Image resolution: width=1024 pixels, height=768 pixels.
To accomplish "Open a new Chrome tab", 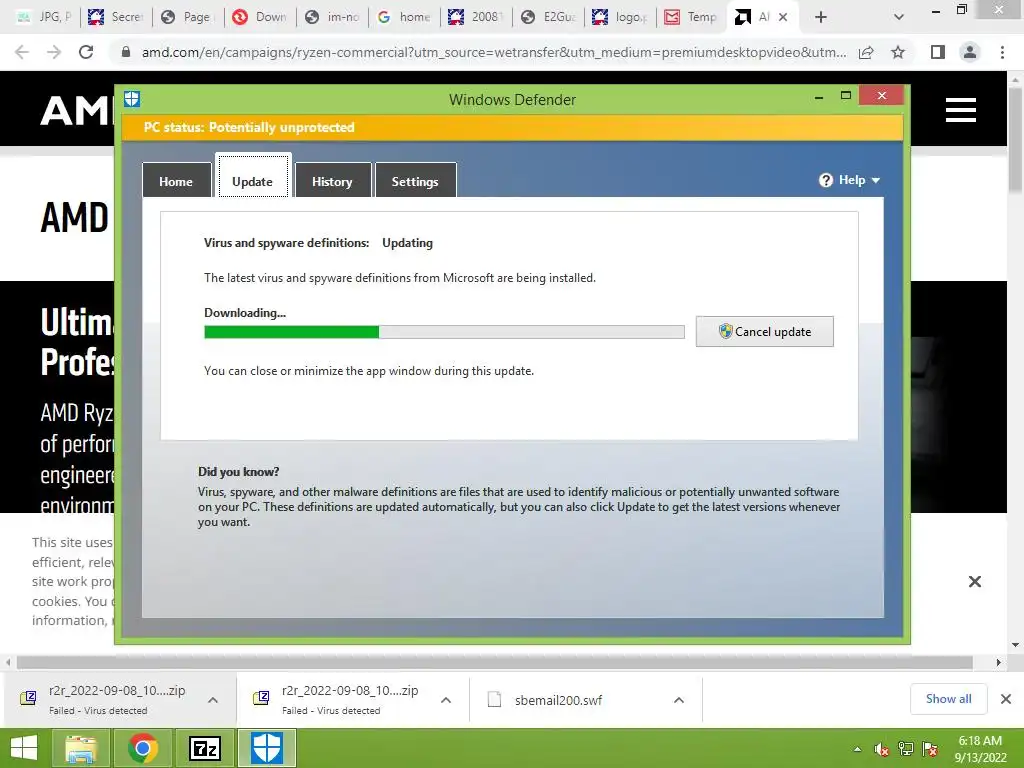I will click(821, 17).
